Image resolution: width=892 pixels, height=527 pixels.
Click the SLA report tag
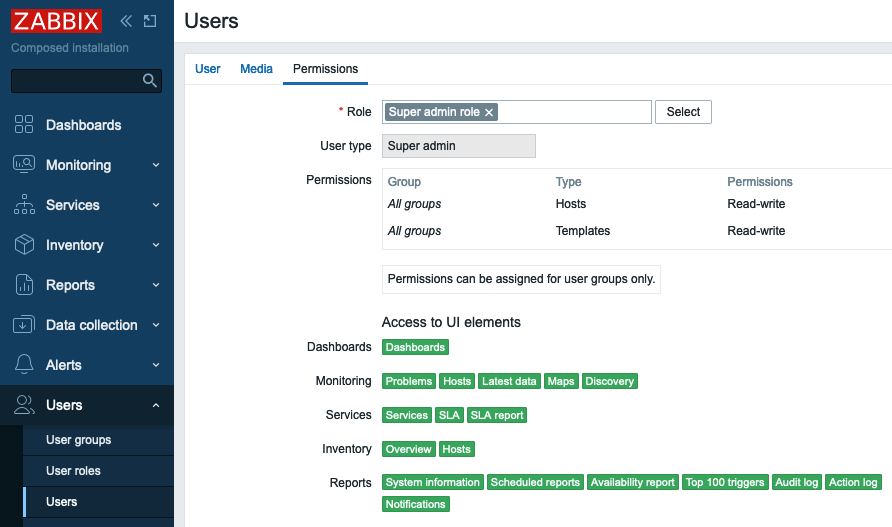[x=497, y=415]
